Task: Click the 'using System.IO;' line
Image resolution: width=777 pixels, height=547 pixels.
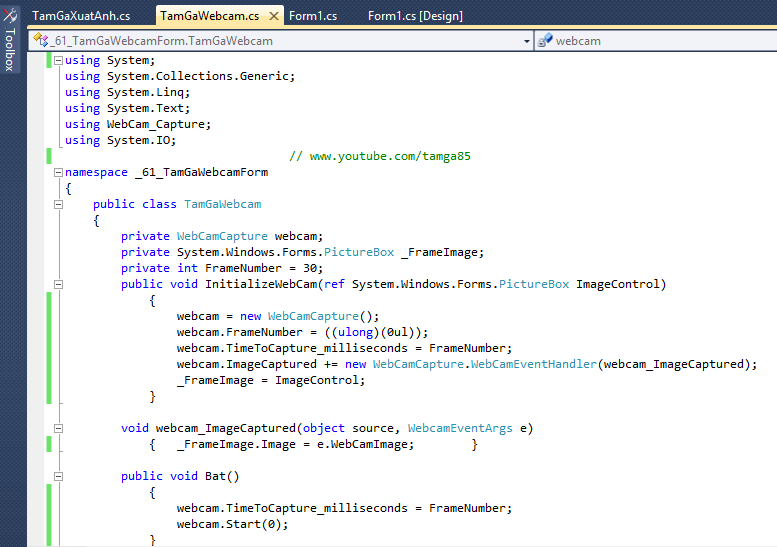Action: click(120, 140)
